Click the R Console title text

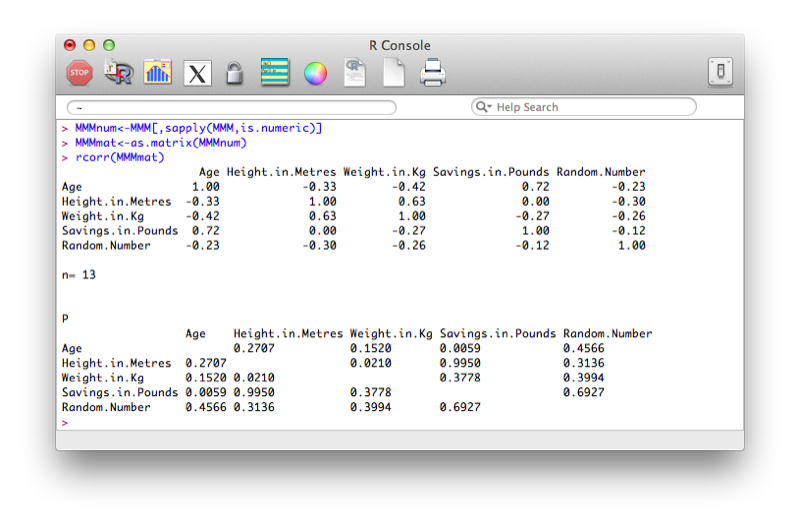(x=399, y=45)
